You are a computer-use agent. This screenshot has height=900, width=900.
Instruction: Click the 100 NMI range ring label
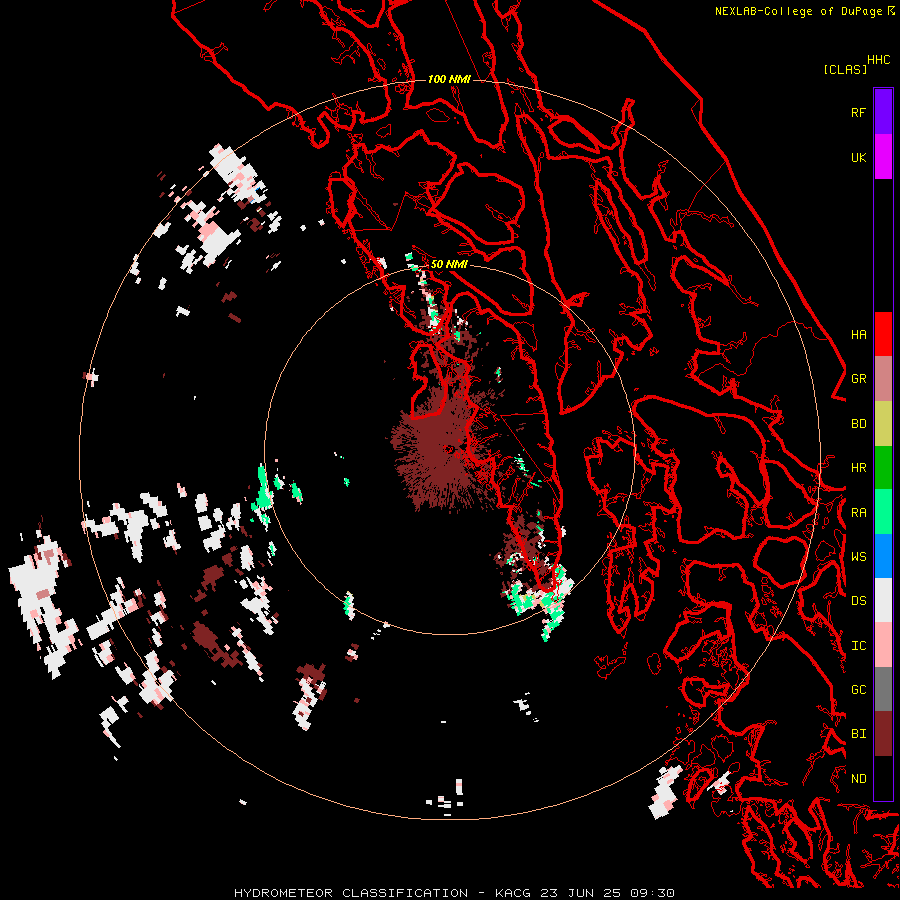(x=449, y=79)
